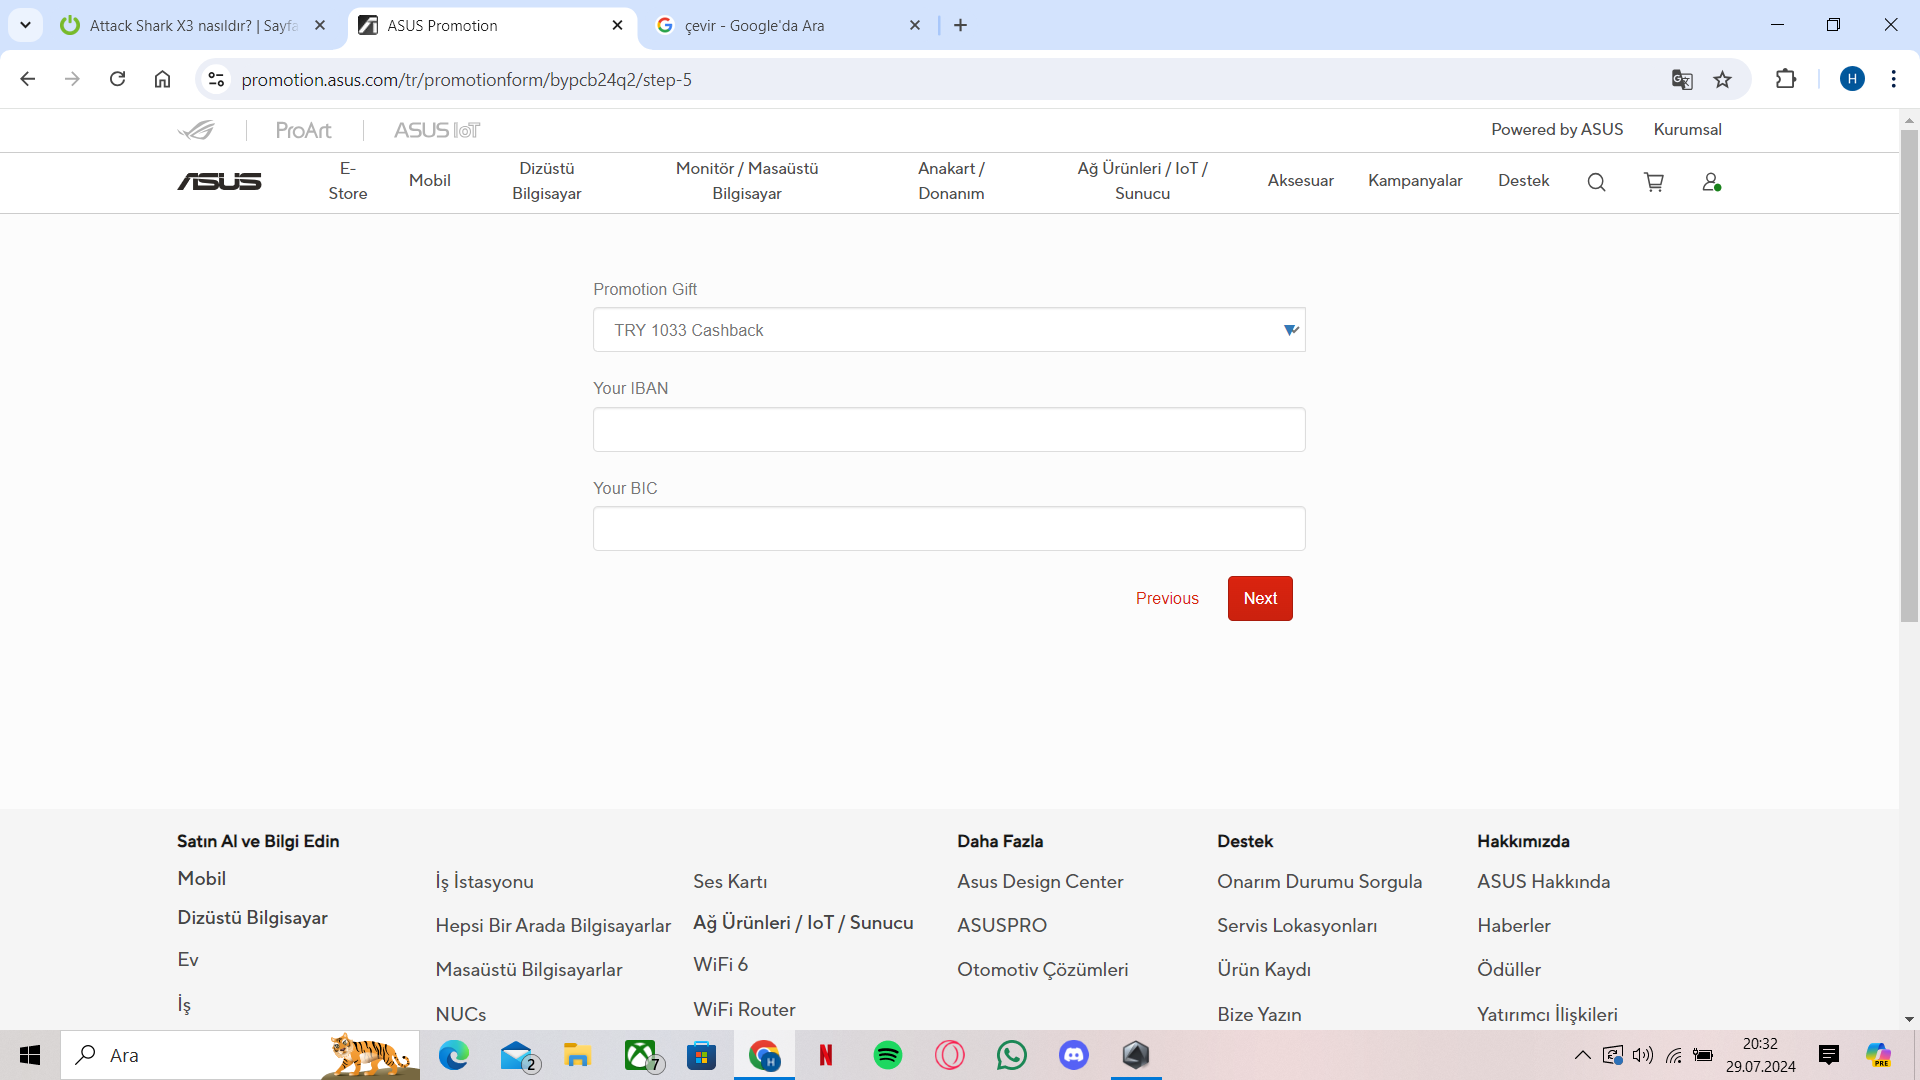Viewport: 1920px width, 1080px height.
Task: Click the ROG logo icon
Action: point(196,130)
